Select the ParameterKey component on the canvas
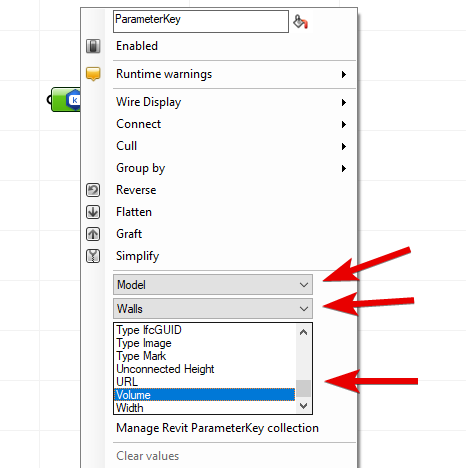This screenshot has width=466, height=468. click(x=65, y=100)
